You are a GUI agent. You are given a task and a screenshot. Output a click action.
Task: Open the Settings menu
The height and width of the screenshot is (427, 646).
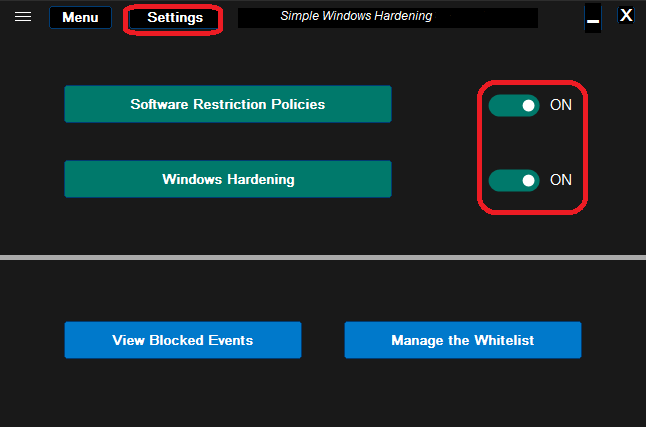click(x=175, y=18)
